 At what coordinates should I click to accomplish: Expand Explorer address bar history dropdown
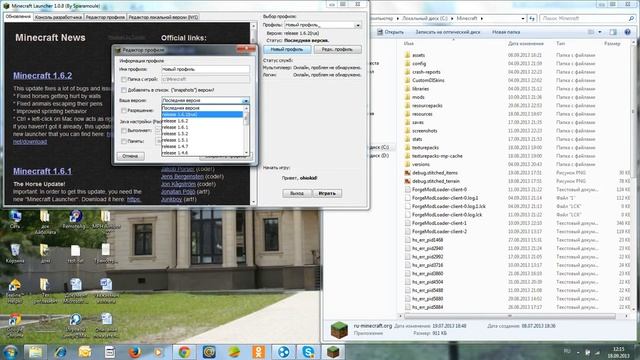(523, 18)
